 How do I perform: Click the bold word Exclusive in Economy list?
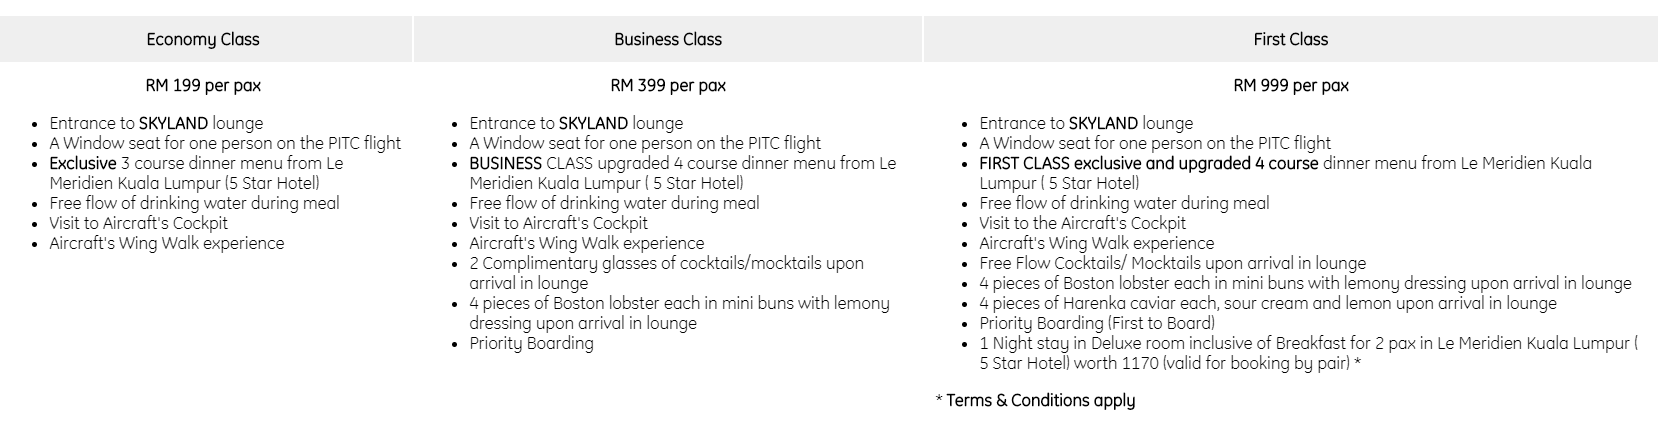pyautogui.click(x=83, y=163)
